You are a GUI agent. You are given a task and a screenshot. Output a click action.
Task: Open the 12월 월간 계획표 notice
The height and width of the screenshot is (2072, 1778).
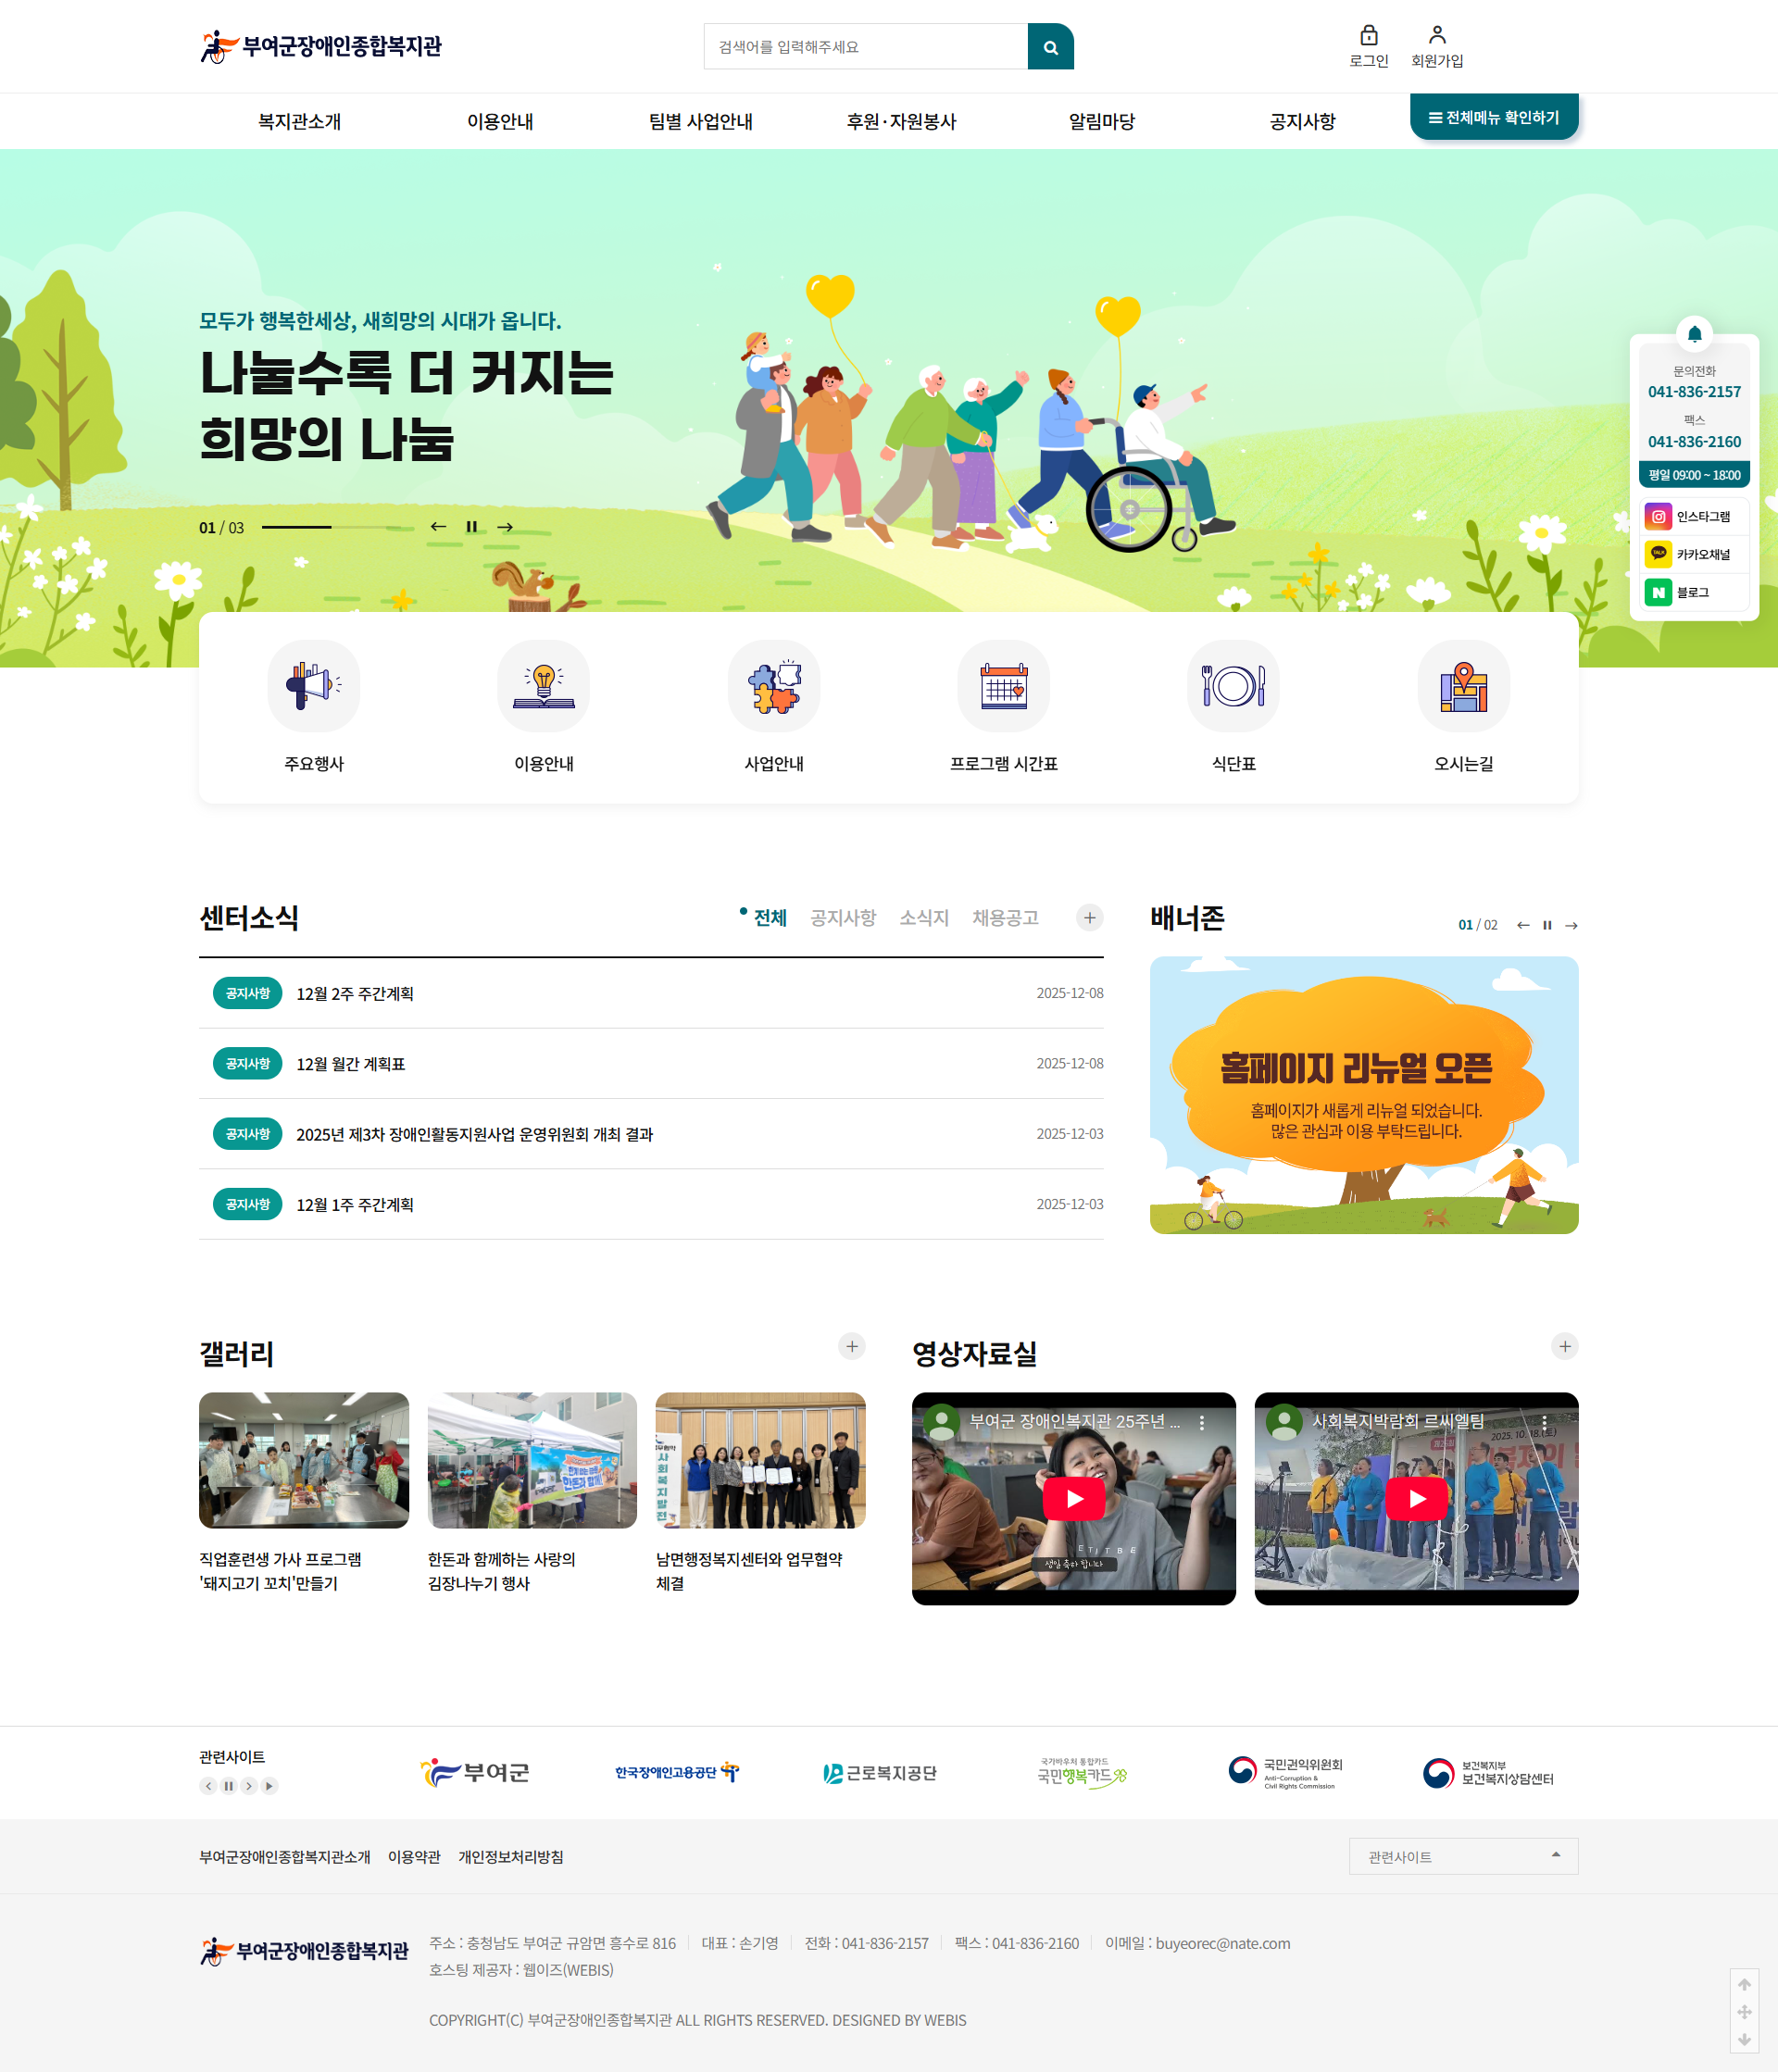(x=350, y=1064)
